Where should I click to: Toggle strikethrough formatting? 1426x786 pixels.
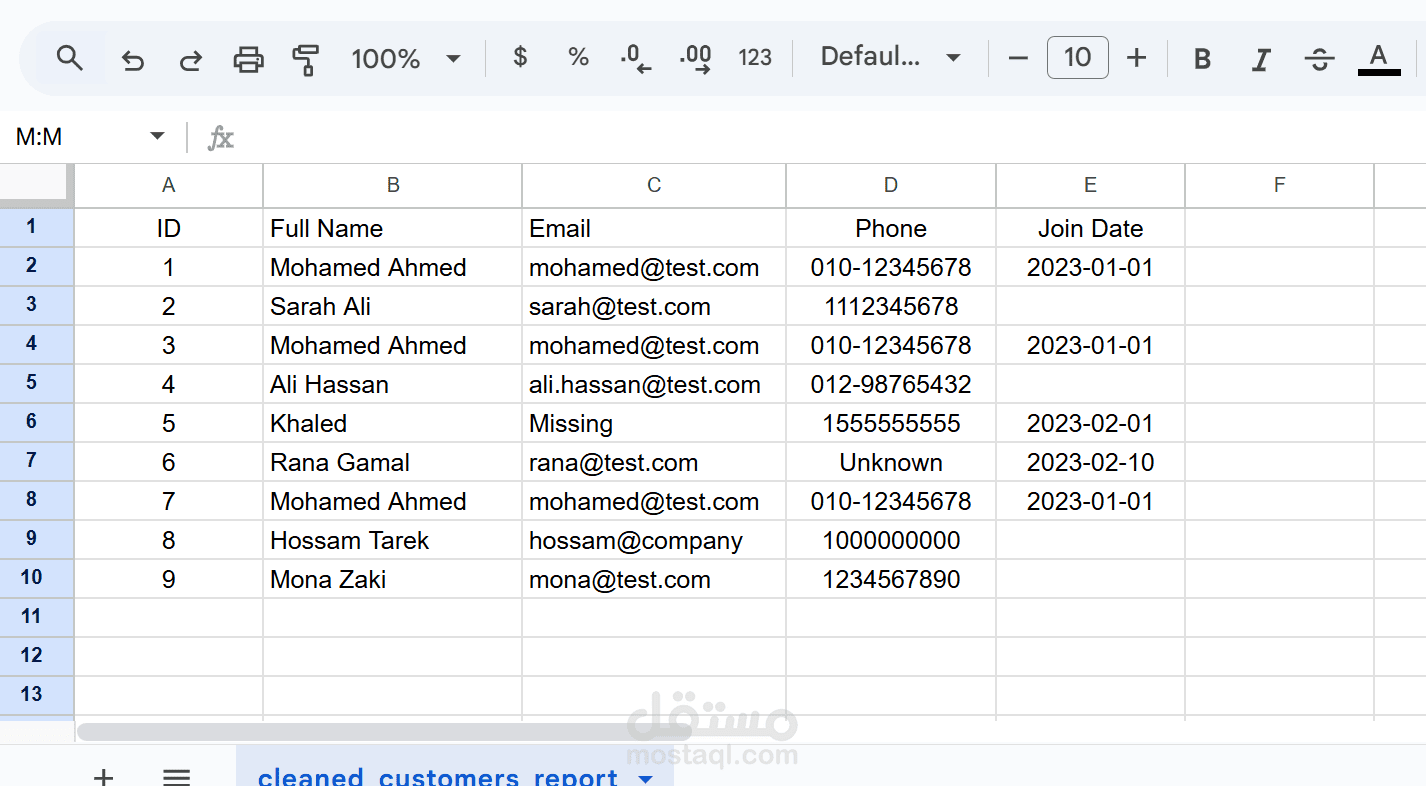coord(1319,59)
